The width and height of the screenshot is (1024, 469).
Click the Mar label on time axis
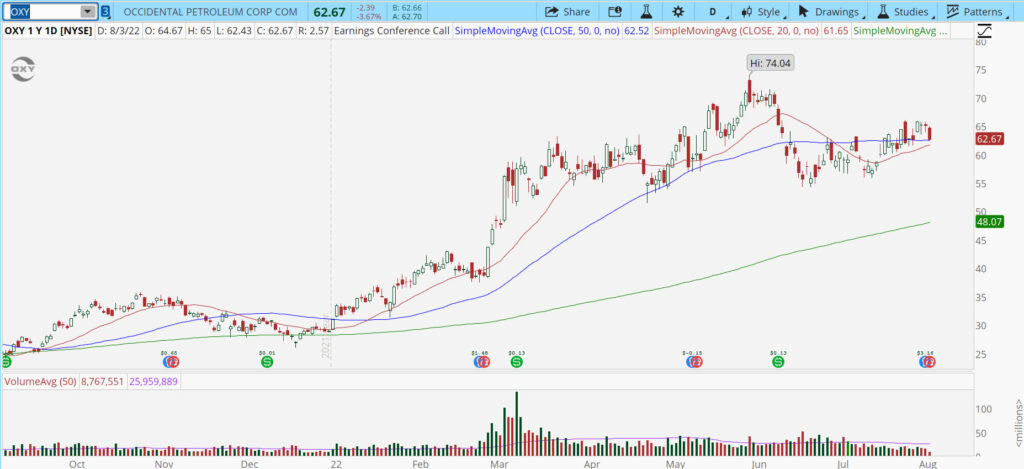[x=500, y=463]
